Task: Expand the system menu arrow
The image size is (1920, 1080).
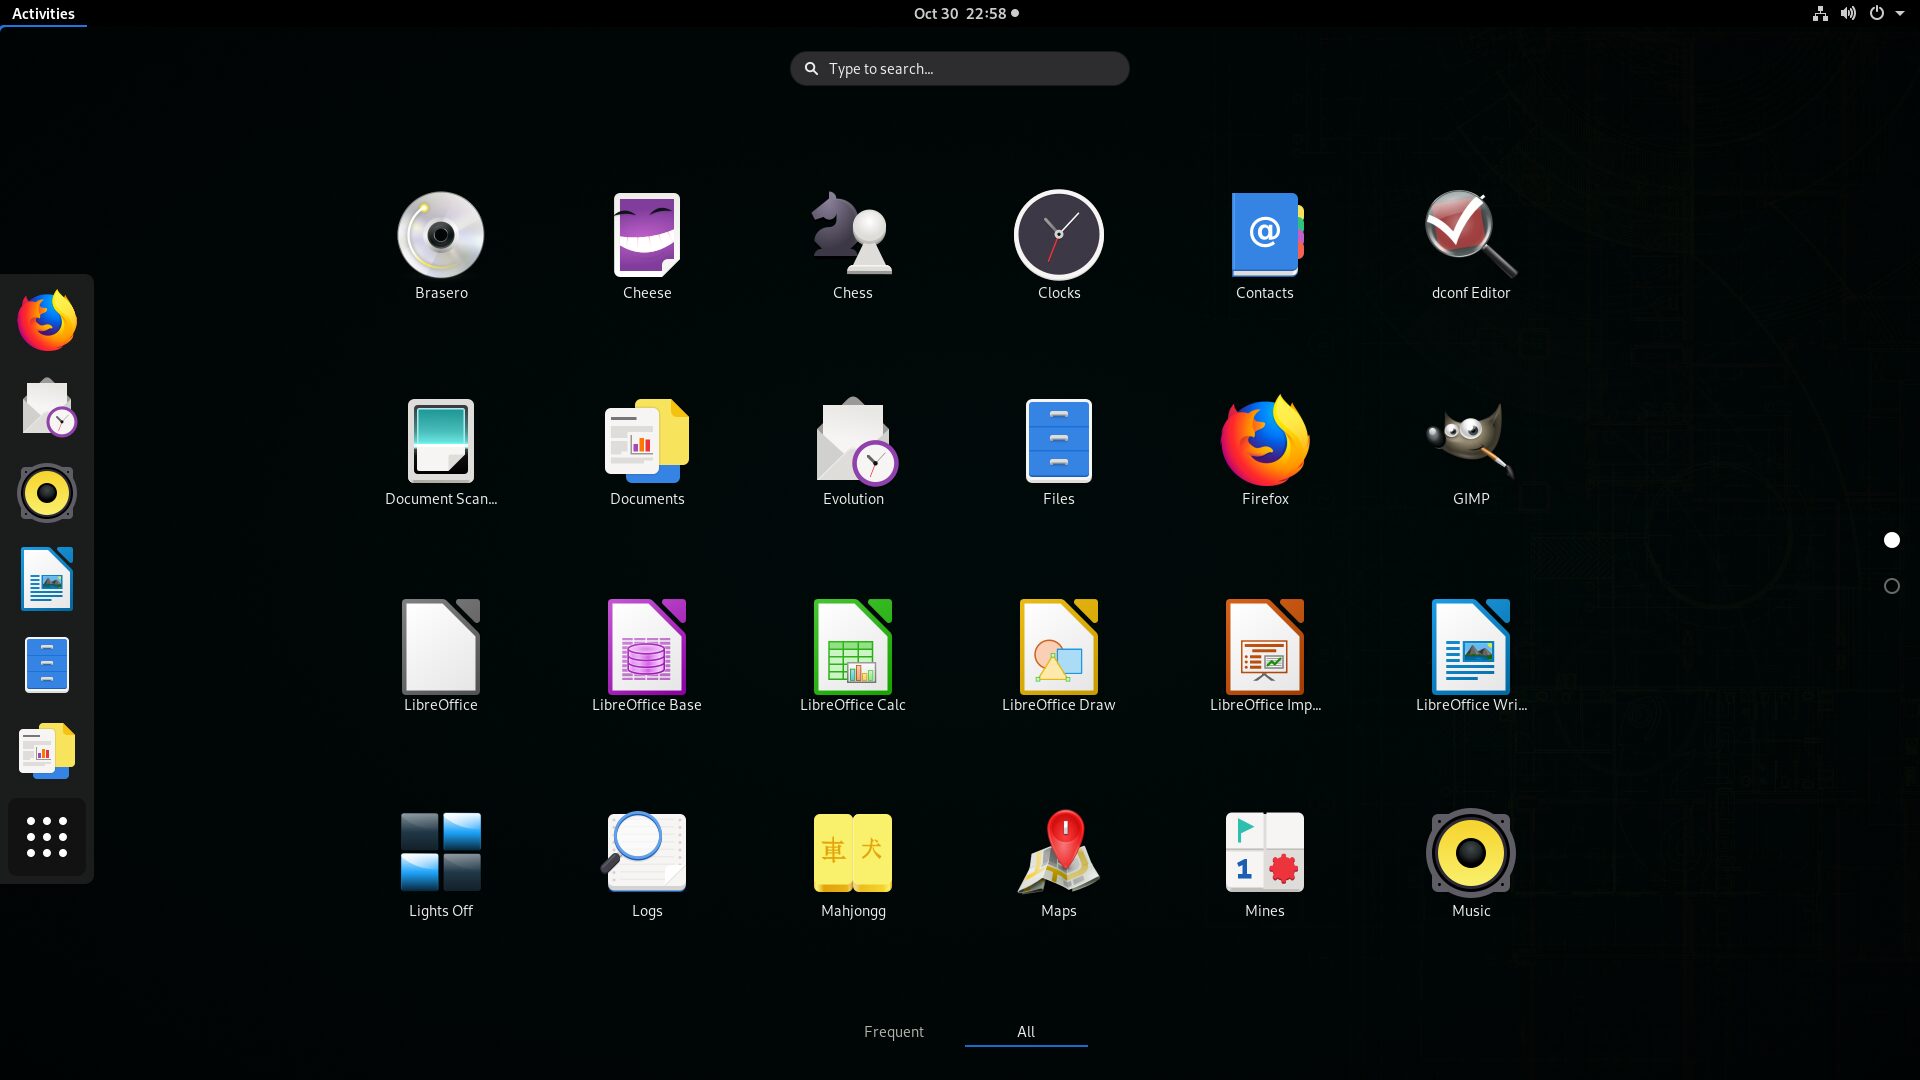Action: click(1900, 14)
